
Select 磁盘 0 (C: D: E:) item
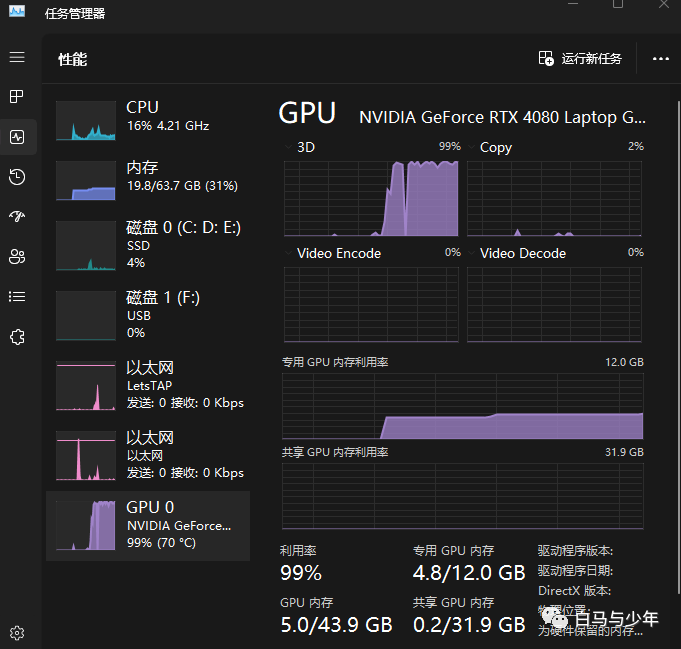point(148,245)
